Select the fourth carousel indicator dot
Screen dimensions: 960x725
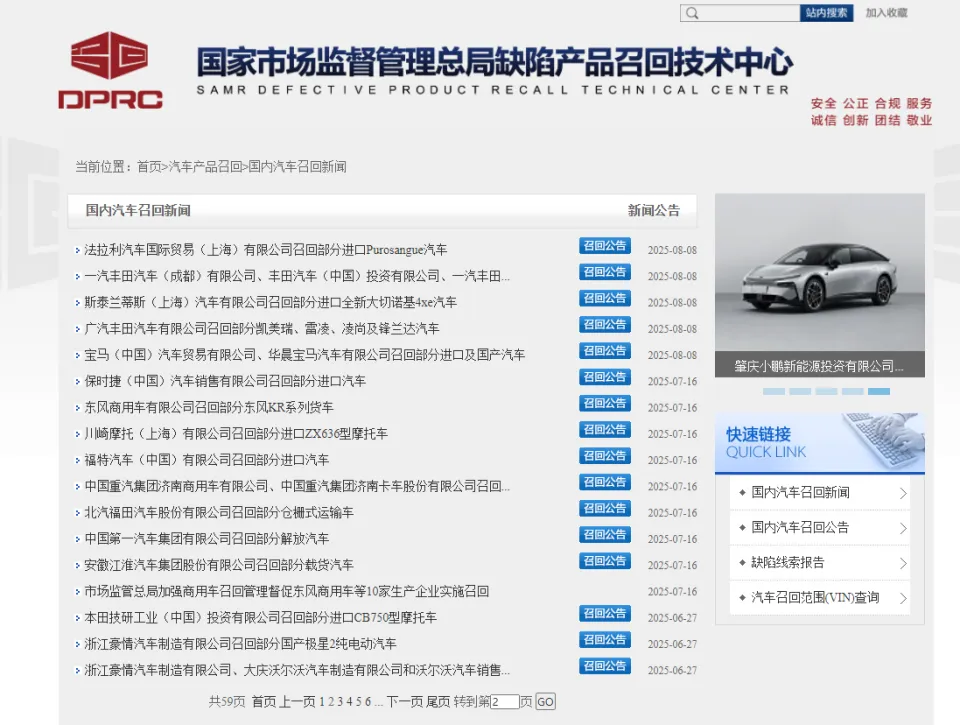pos(852,390)
